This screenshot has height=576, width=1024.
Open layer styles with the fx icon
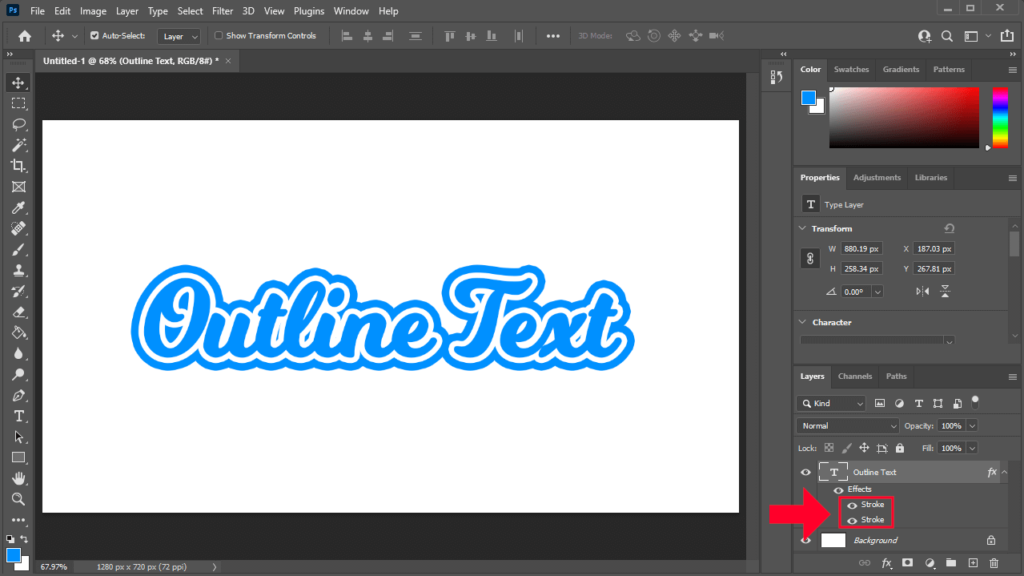pos(887,563)
